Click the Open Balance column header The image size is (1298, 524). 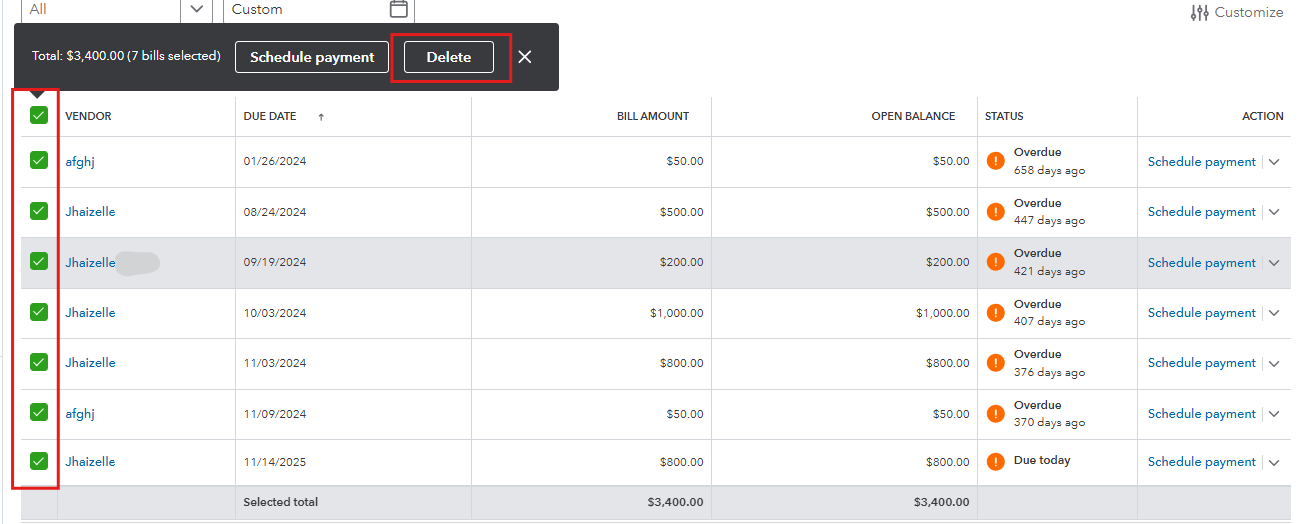pos(913,116)
